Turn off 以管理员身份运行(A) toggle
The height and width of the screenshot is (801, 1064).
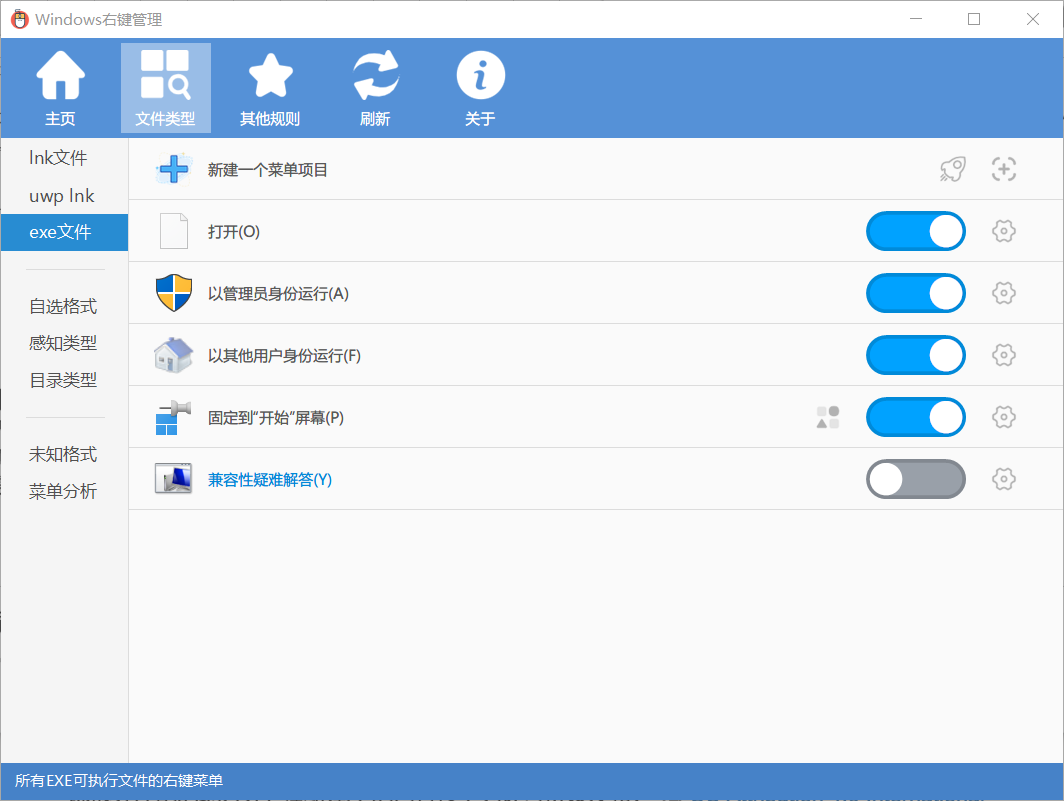tap(915, 294)
